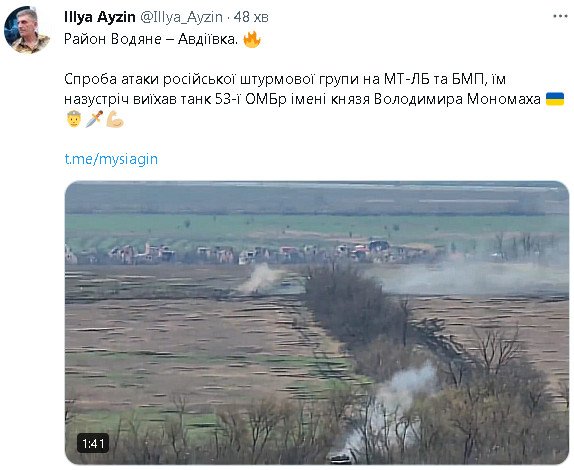Screen dimensions: 574x470
Task: Click the fire emoji after Авдіївка
Action: tap(252, 39)
